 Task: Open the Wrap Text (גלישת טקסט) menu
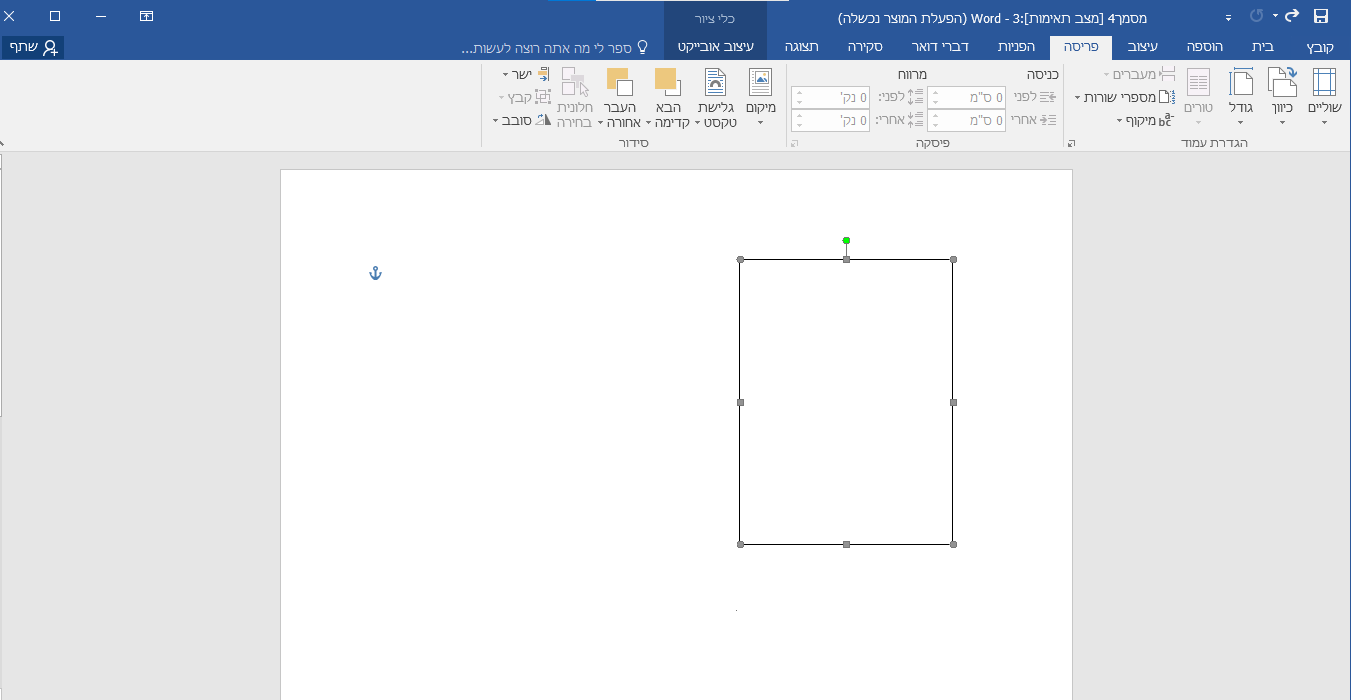[716, 97]
